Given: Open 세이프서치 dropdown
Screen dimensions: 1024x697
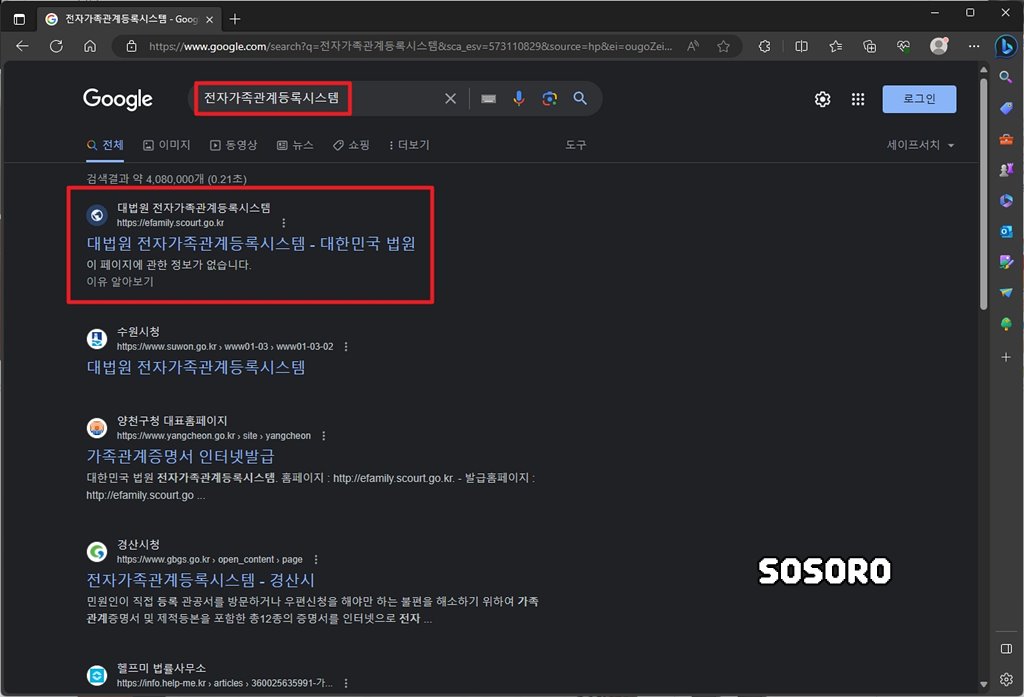Looking at the screenshot, I should [921, 145].
